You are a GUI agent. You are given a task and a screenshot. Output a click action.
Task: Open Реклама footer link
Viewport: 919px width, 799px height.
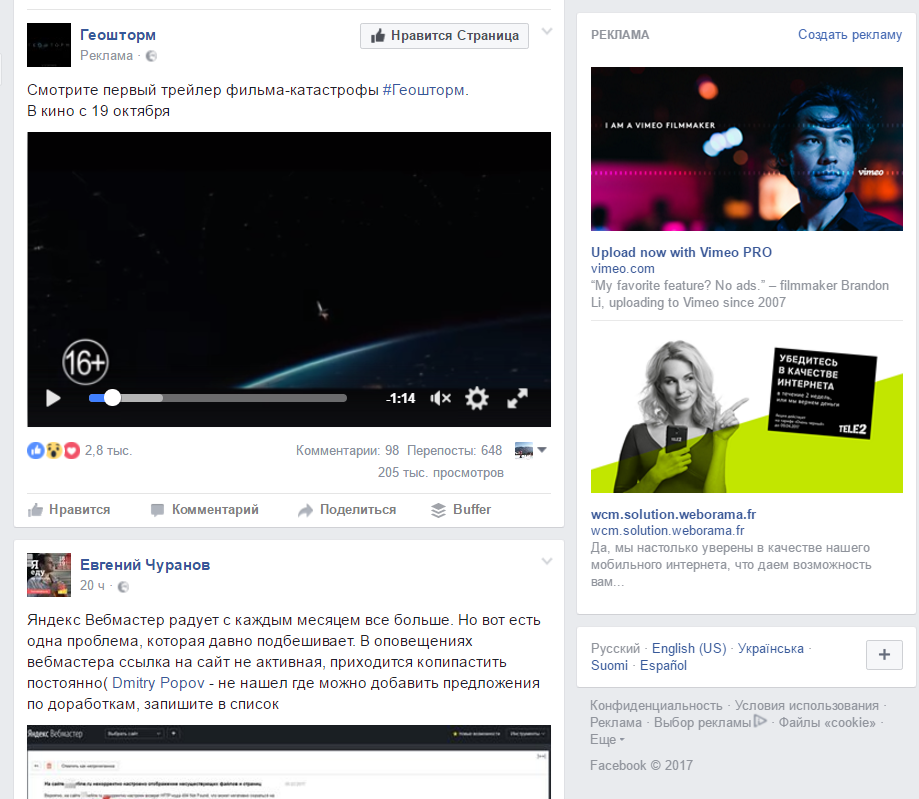[x=616, y=722]
